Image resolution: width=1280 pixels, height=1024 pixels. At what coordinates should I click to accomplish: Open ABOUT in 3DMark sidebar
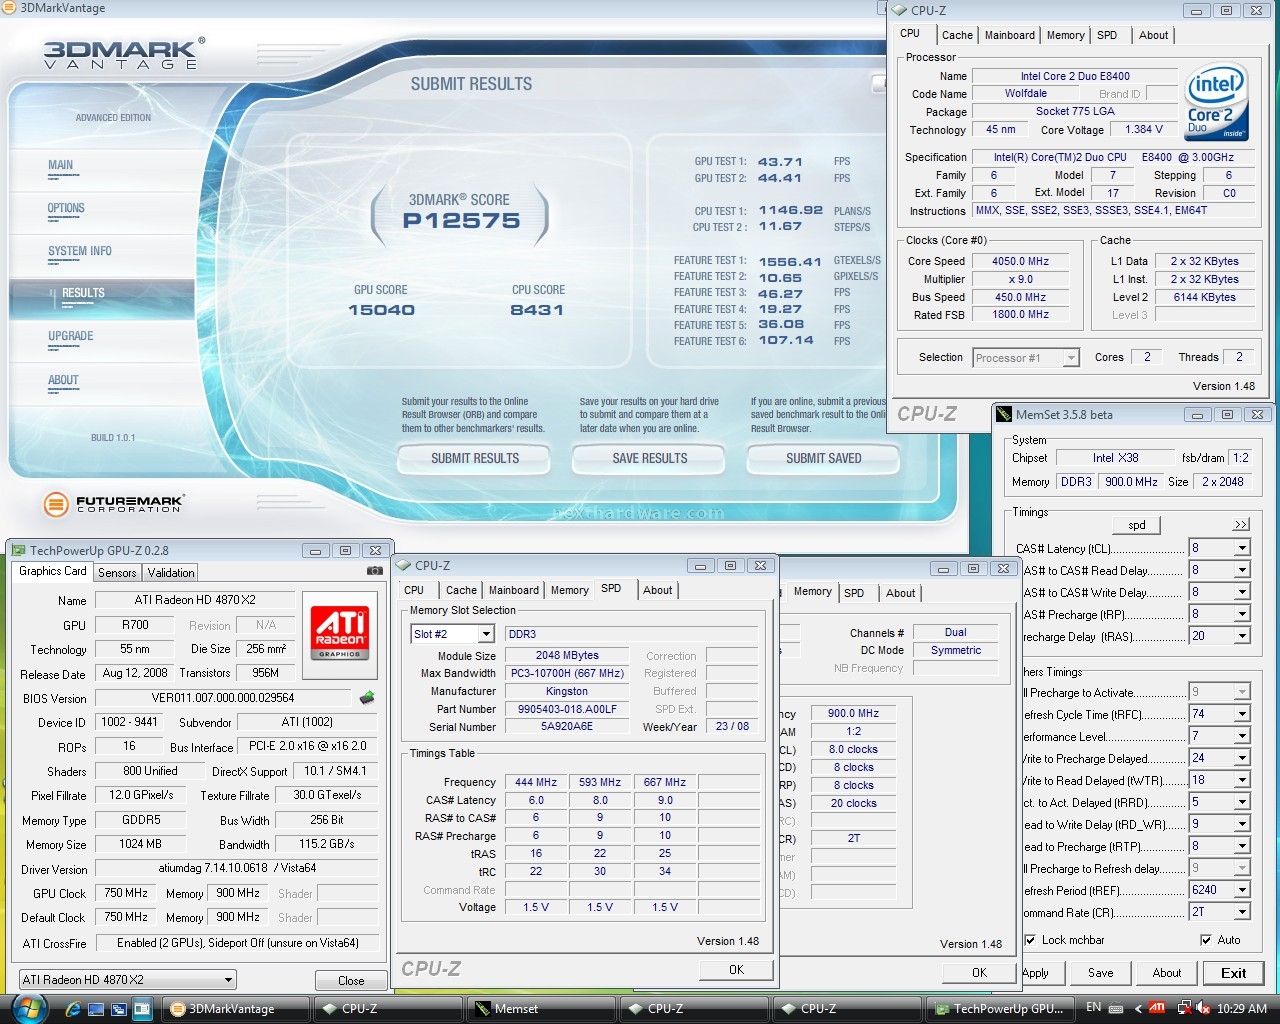tap(63, 380)
